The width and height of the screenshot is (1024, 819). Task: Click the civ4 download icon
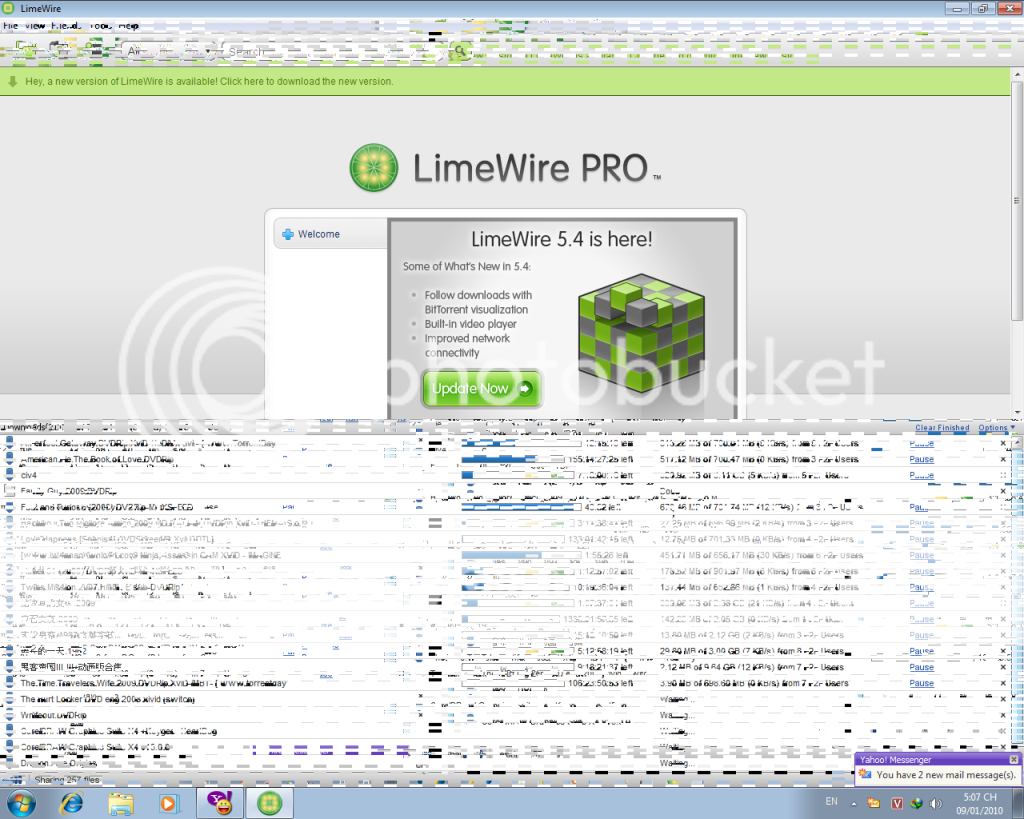[x=9, y=474]
